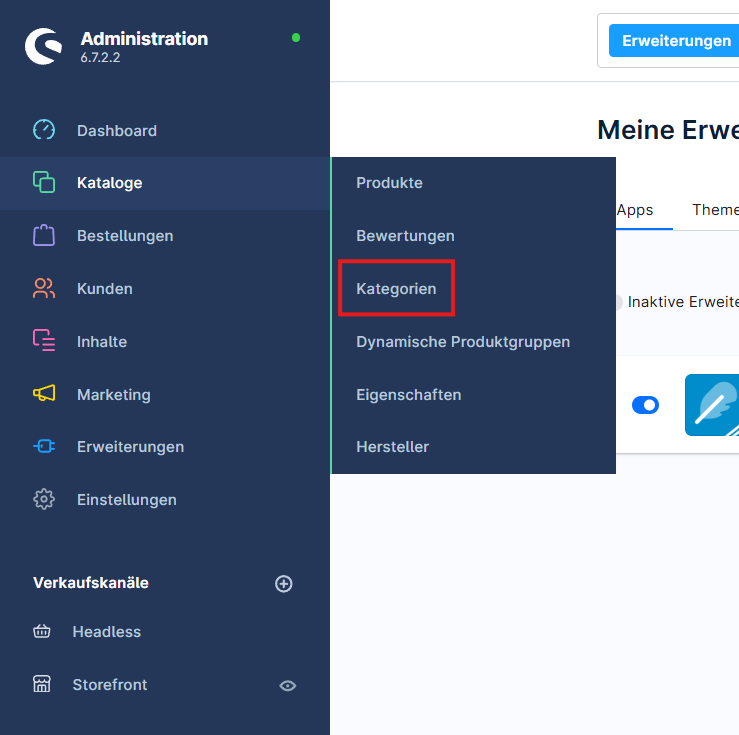739x735 pixels.
Task: Open the Dashboard gauge icon
Action: [44, 130]
